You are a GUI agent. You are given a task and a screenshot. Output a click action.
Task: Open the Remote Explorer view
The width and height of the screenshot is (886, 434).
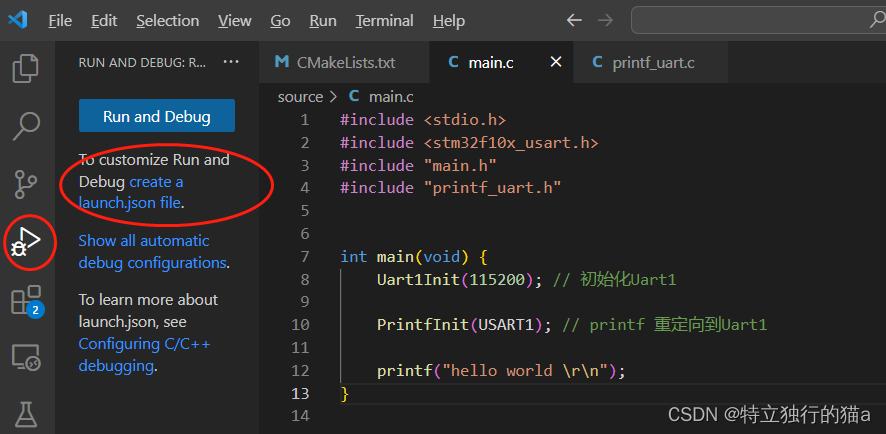coord(26,358)
